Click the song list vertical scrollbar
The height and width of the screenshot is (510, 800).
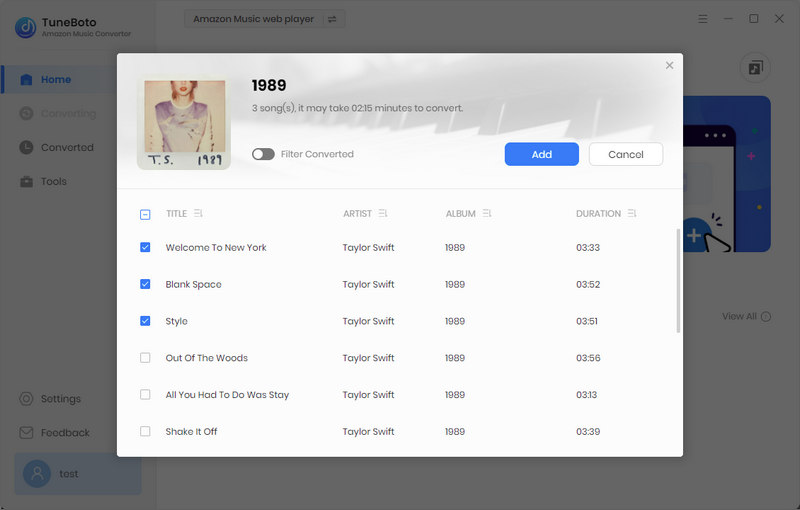[x=678, y=280]
